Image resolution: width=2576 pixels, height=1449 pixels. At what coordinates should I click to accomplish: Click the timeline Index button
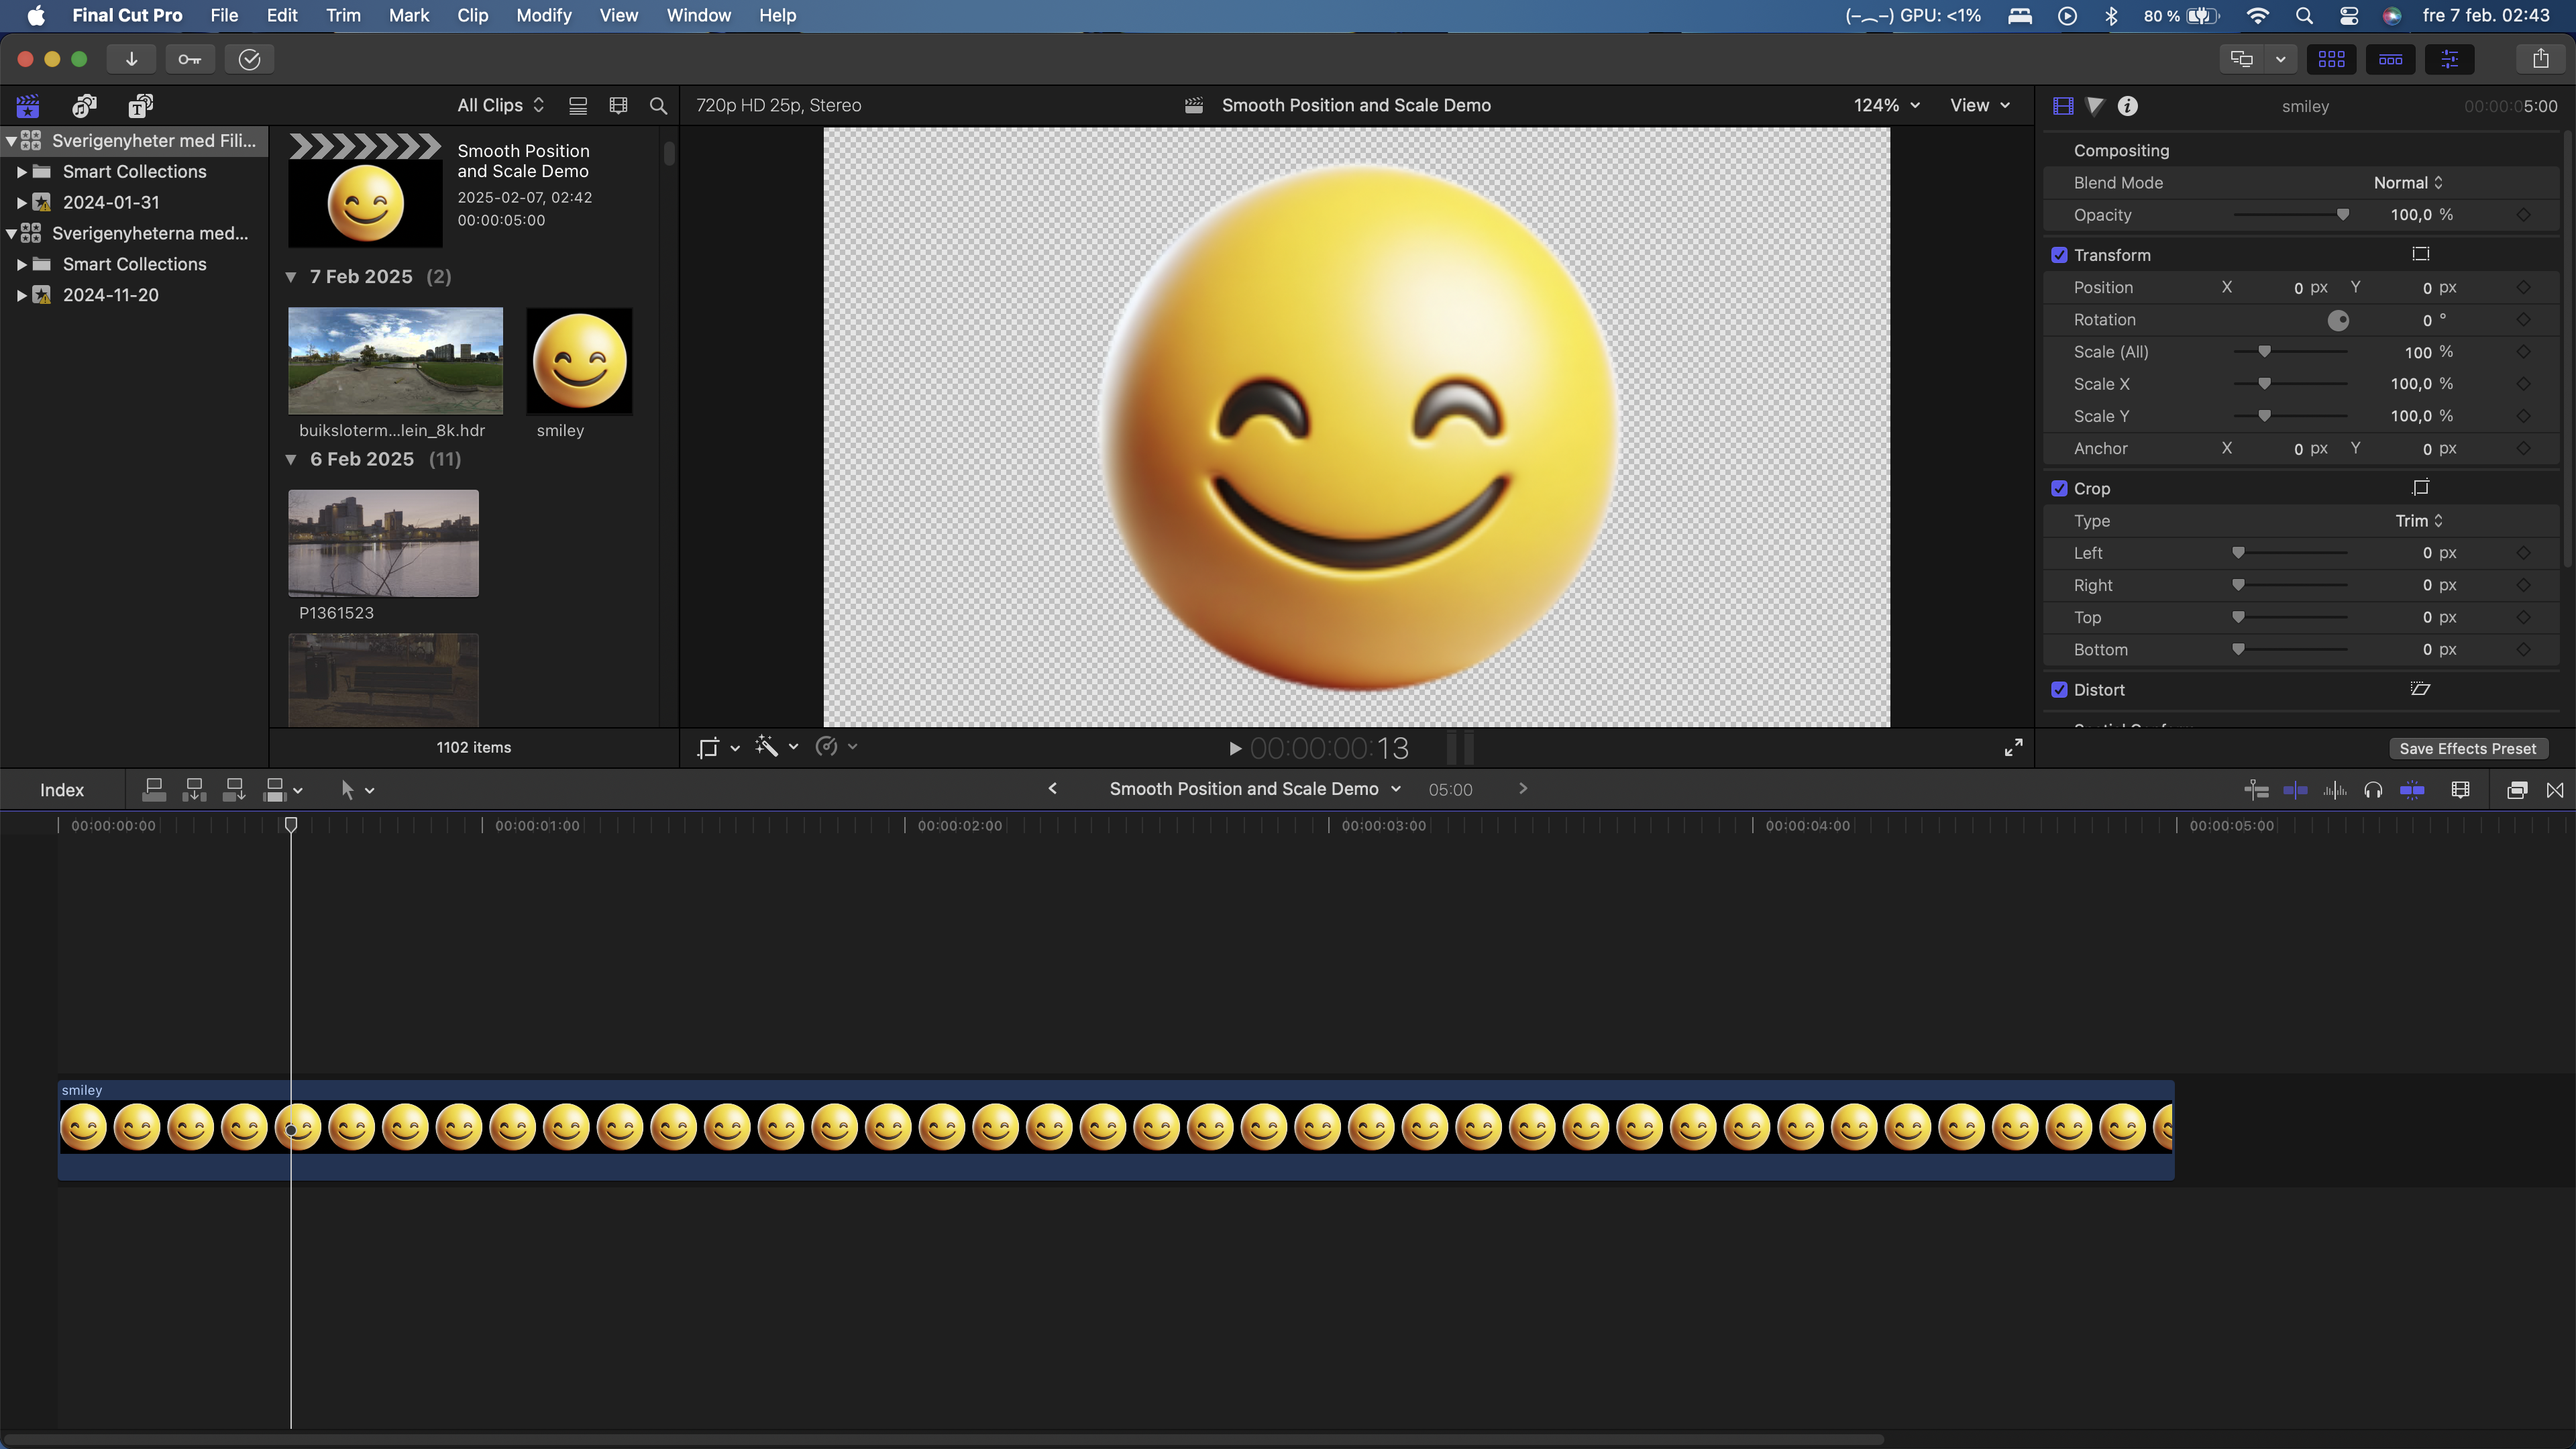pyautogui.click(x=62, y=790)
